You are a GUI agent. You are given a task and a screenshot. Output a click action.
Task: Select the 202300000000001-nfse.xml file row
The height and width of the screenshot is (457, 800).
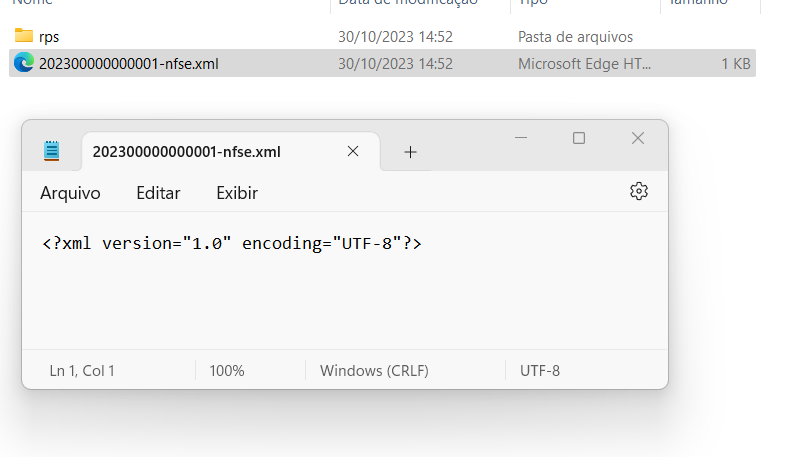pyautogui.click(x=382, y=63)
